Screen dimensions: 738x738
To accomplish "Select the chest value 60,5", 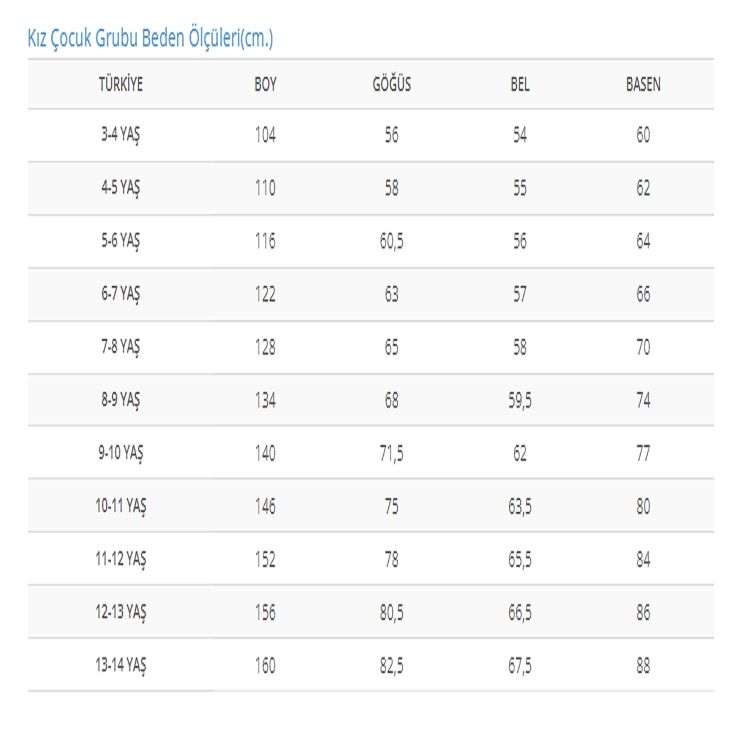I will (x=392, y=241).
